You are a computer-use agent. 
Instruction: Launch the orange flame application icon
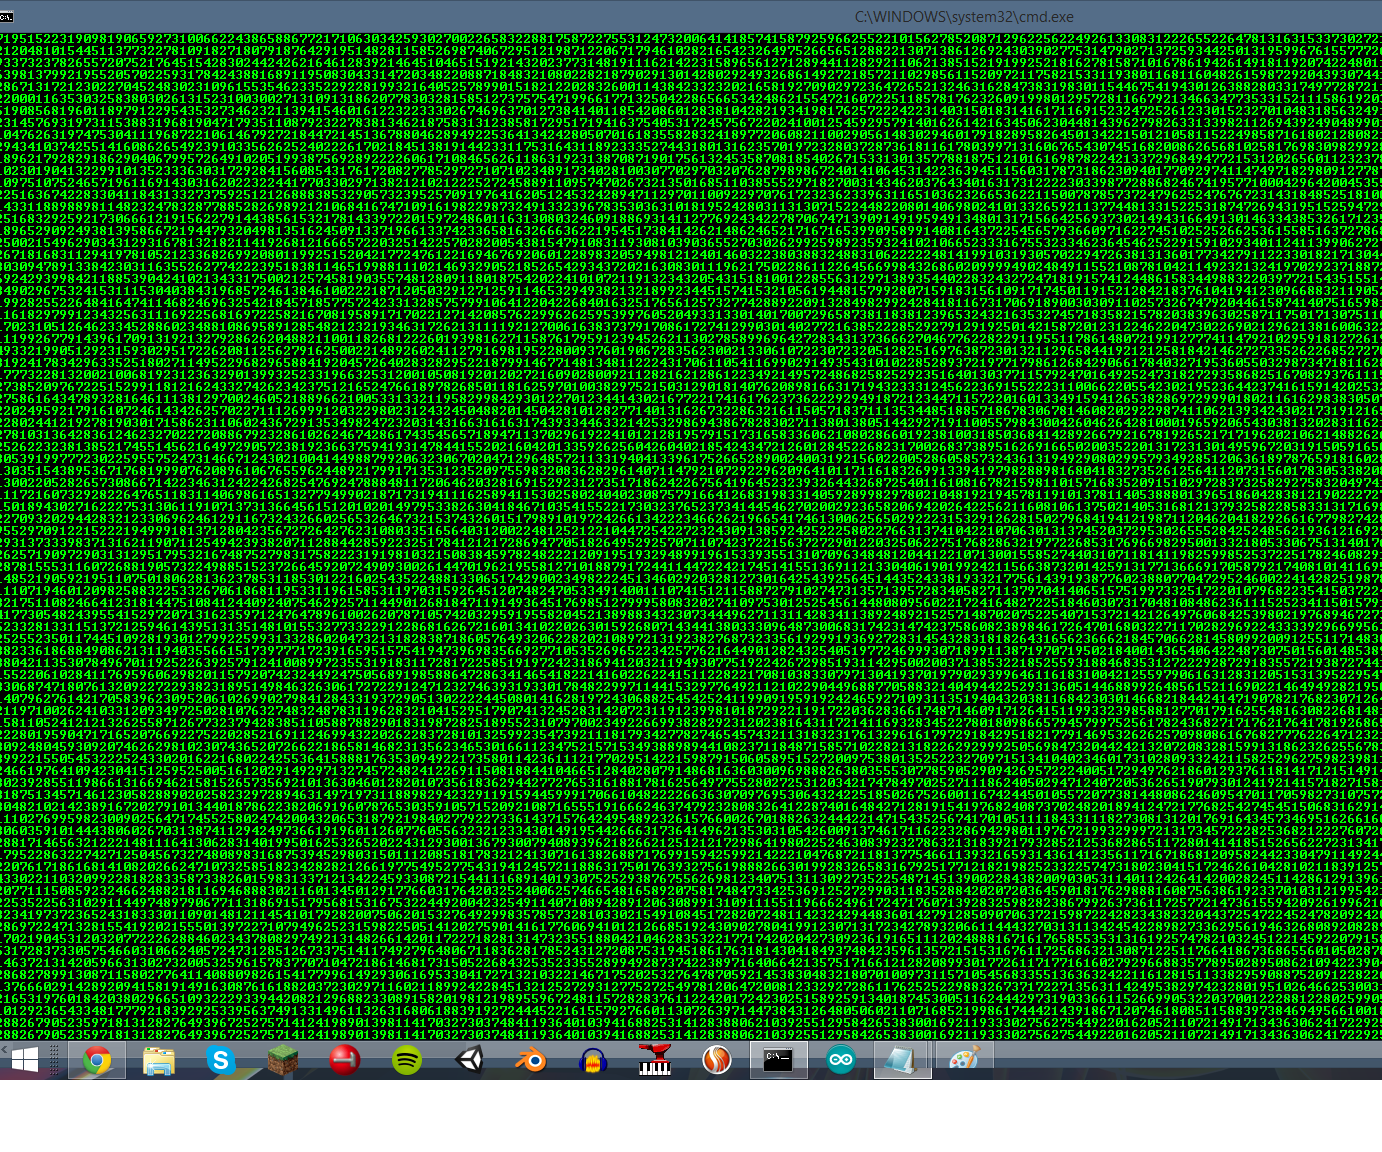pos(716,1062)
